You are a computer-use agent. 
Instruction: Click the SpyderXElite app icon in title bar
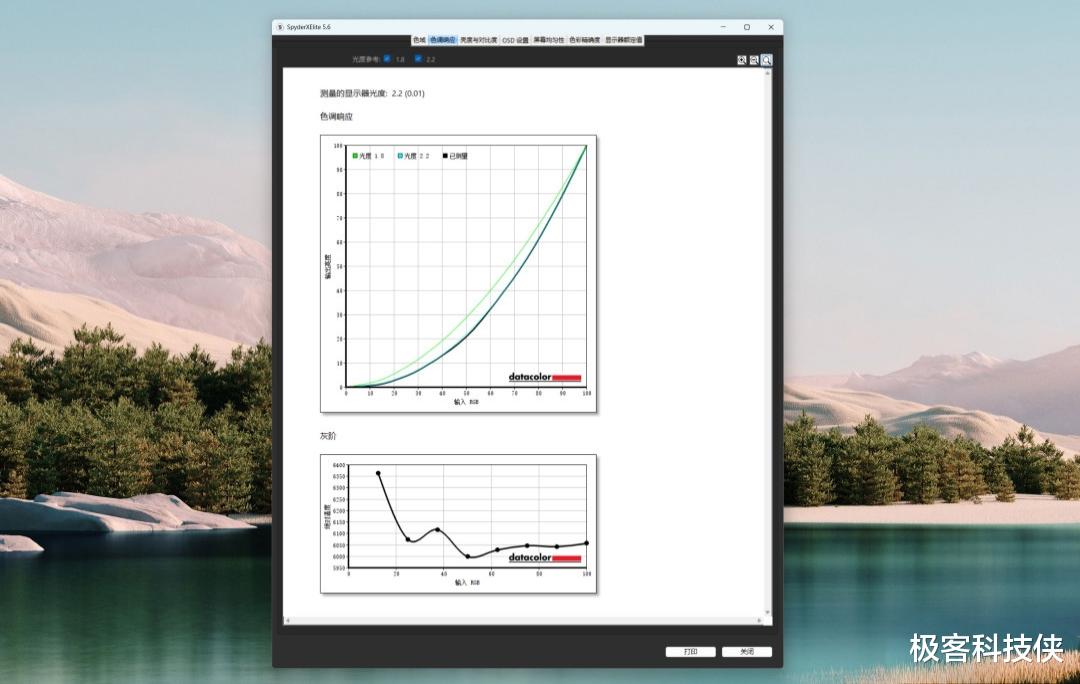[280, 27]
